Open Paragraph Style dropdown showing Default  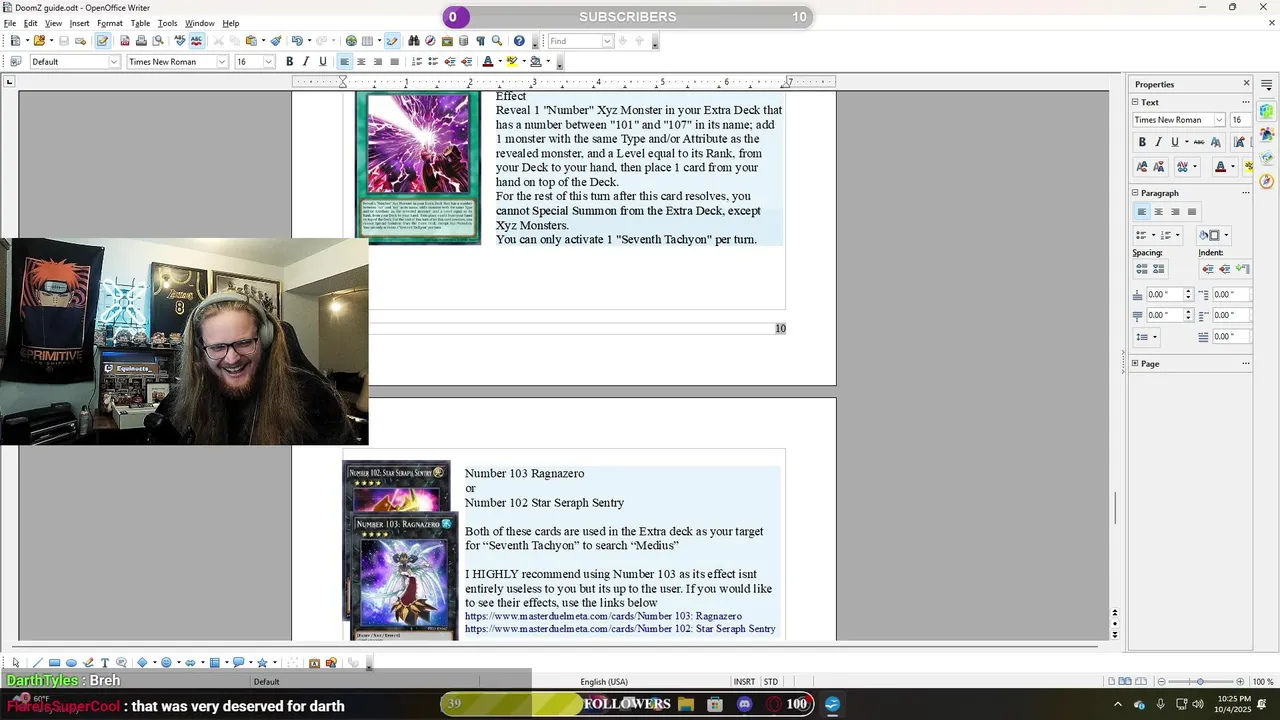(x=114, y=62)
